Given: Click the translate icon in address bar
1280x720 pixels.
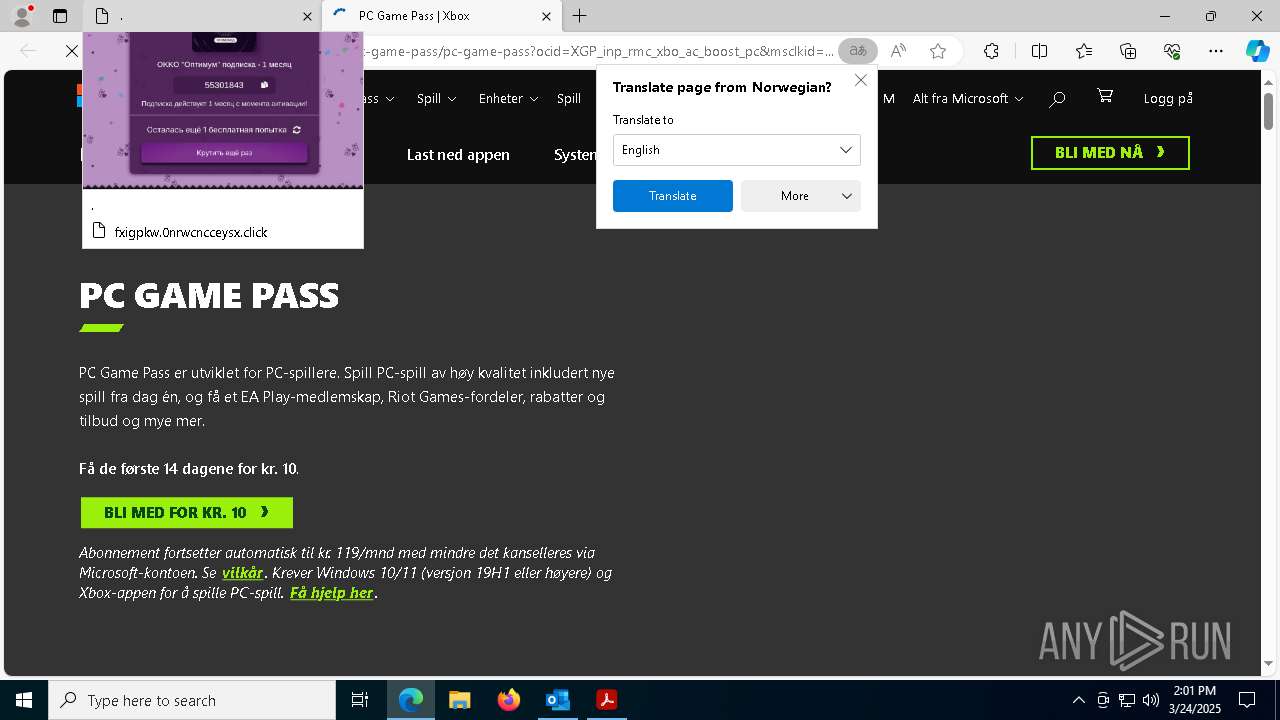Looking at the screenshot, I should (857, 51).
